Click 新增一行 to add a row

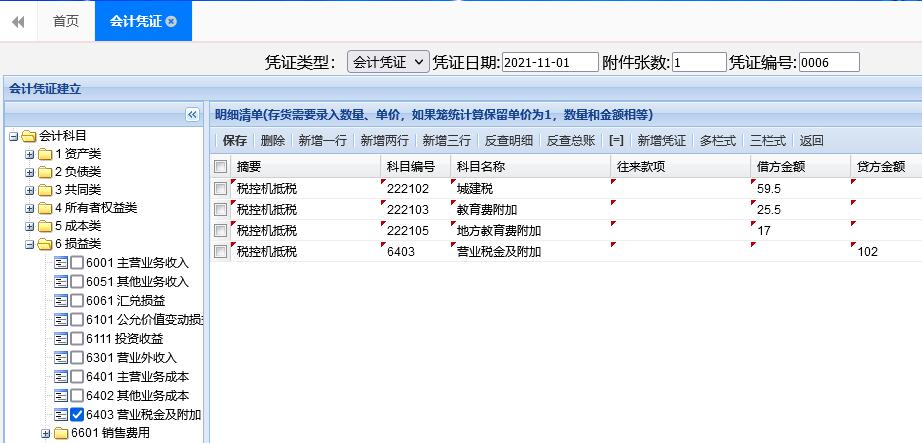point(322,141)
